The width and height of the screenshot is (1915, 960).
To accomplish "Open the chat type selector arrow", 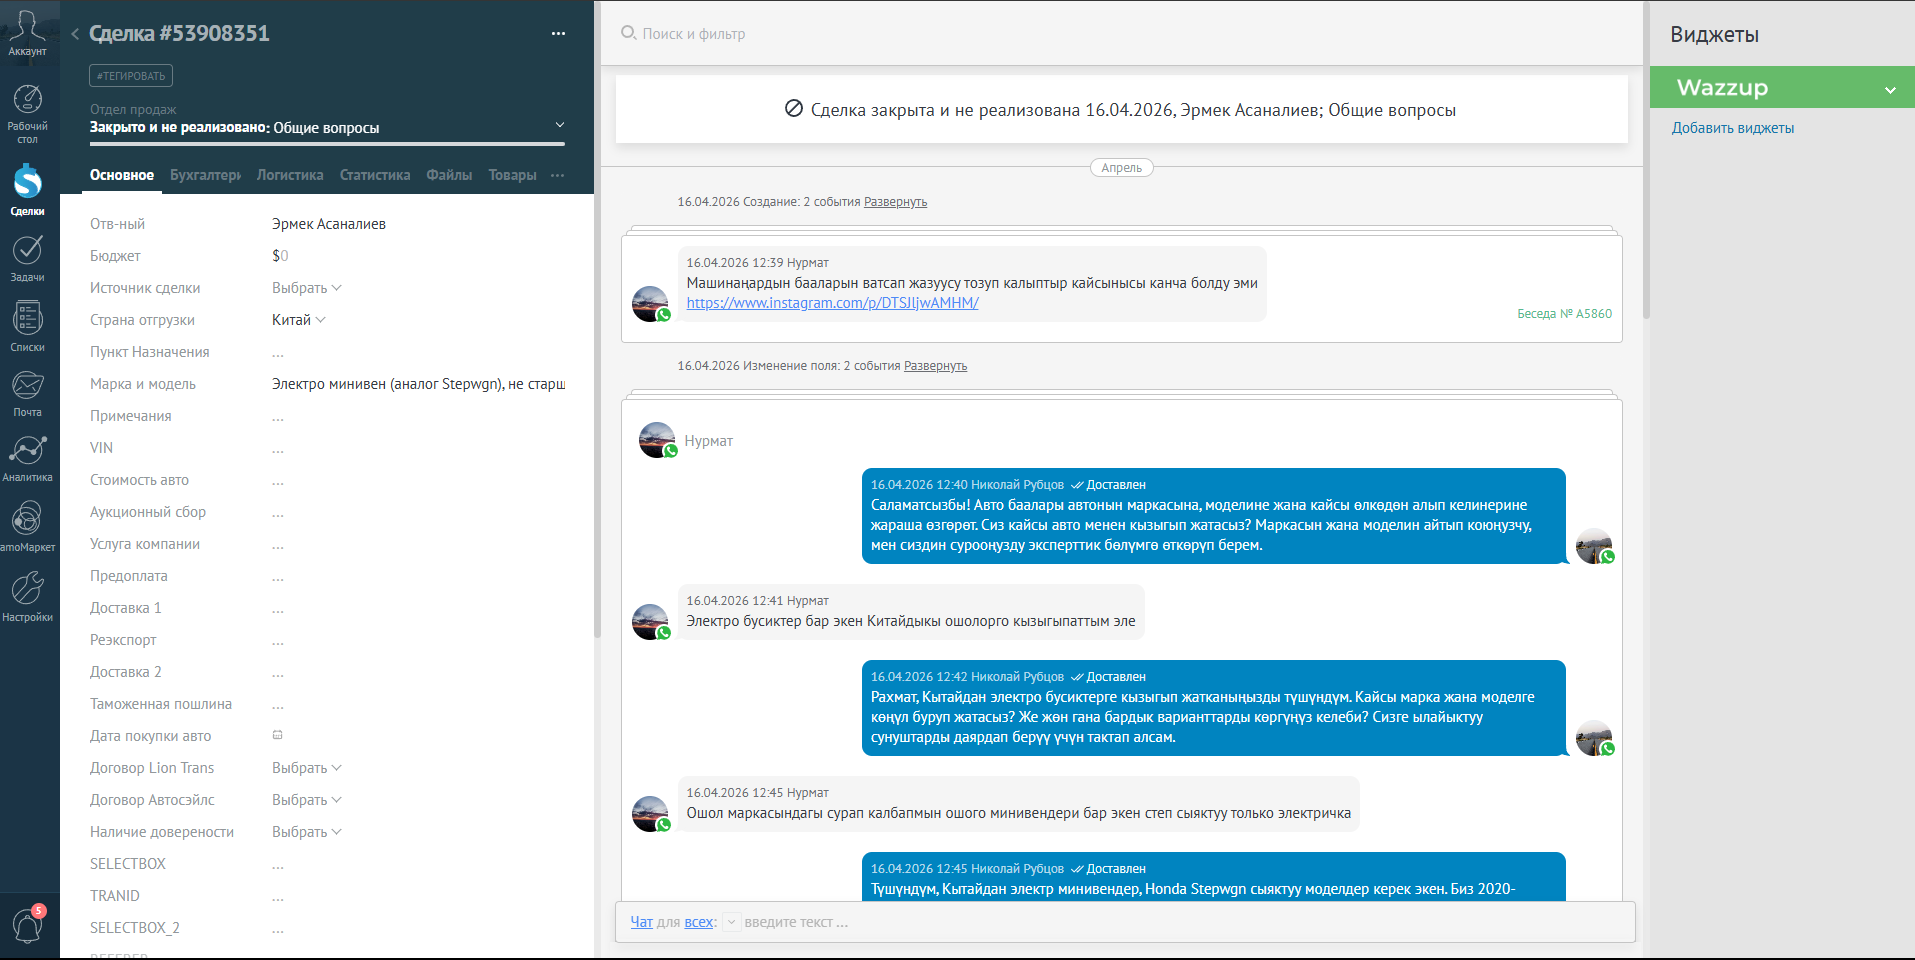I will coord(731,922).
